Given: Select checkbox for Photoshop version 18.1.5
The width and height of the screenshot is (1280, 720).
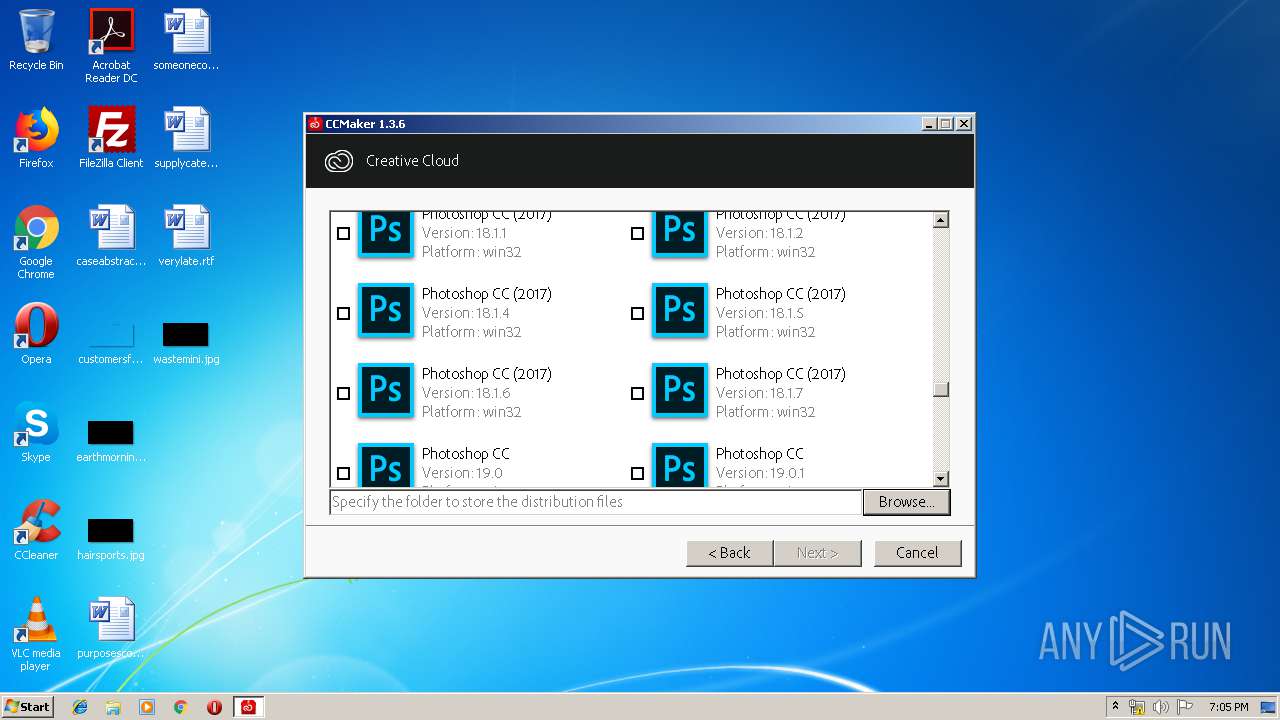Looking at the screenshot, I should click(x=638, y=313).
